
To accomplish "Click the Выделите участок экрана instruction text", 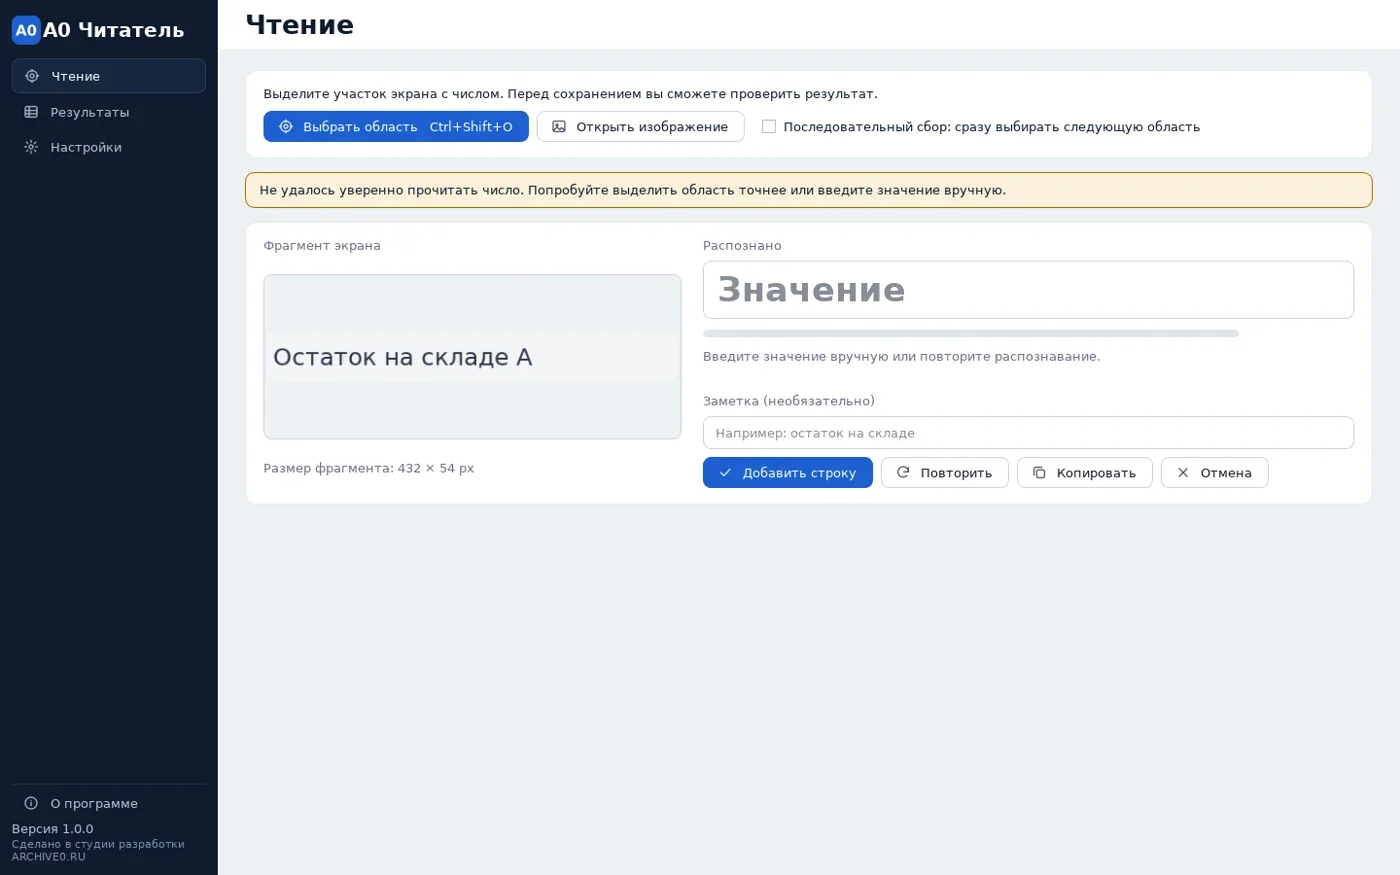I will pyautogui.click(x=570, y=94).
